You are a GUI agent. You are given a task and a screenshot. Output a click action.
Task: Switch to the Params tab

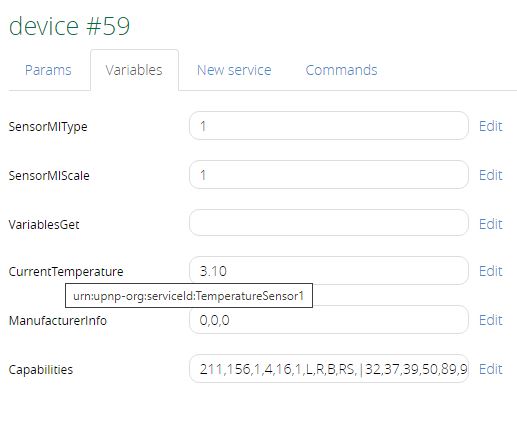tap(48, 70)
